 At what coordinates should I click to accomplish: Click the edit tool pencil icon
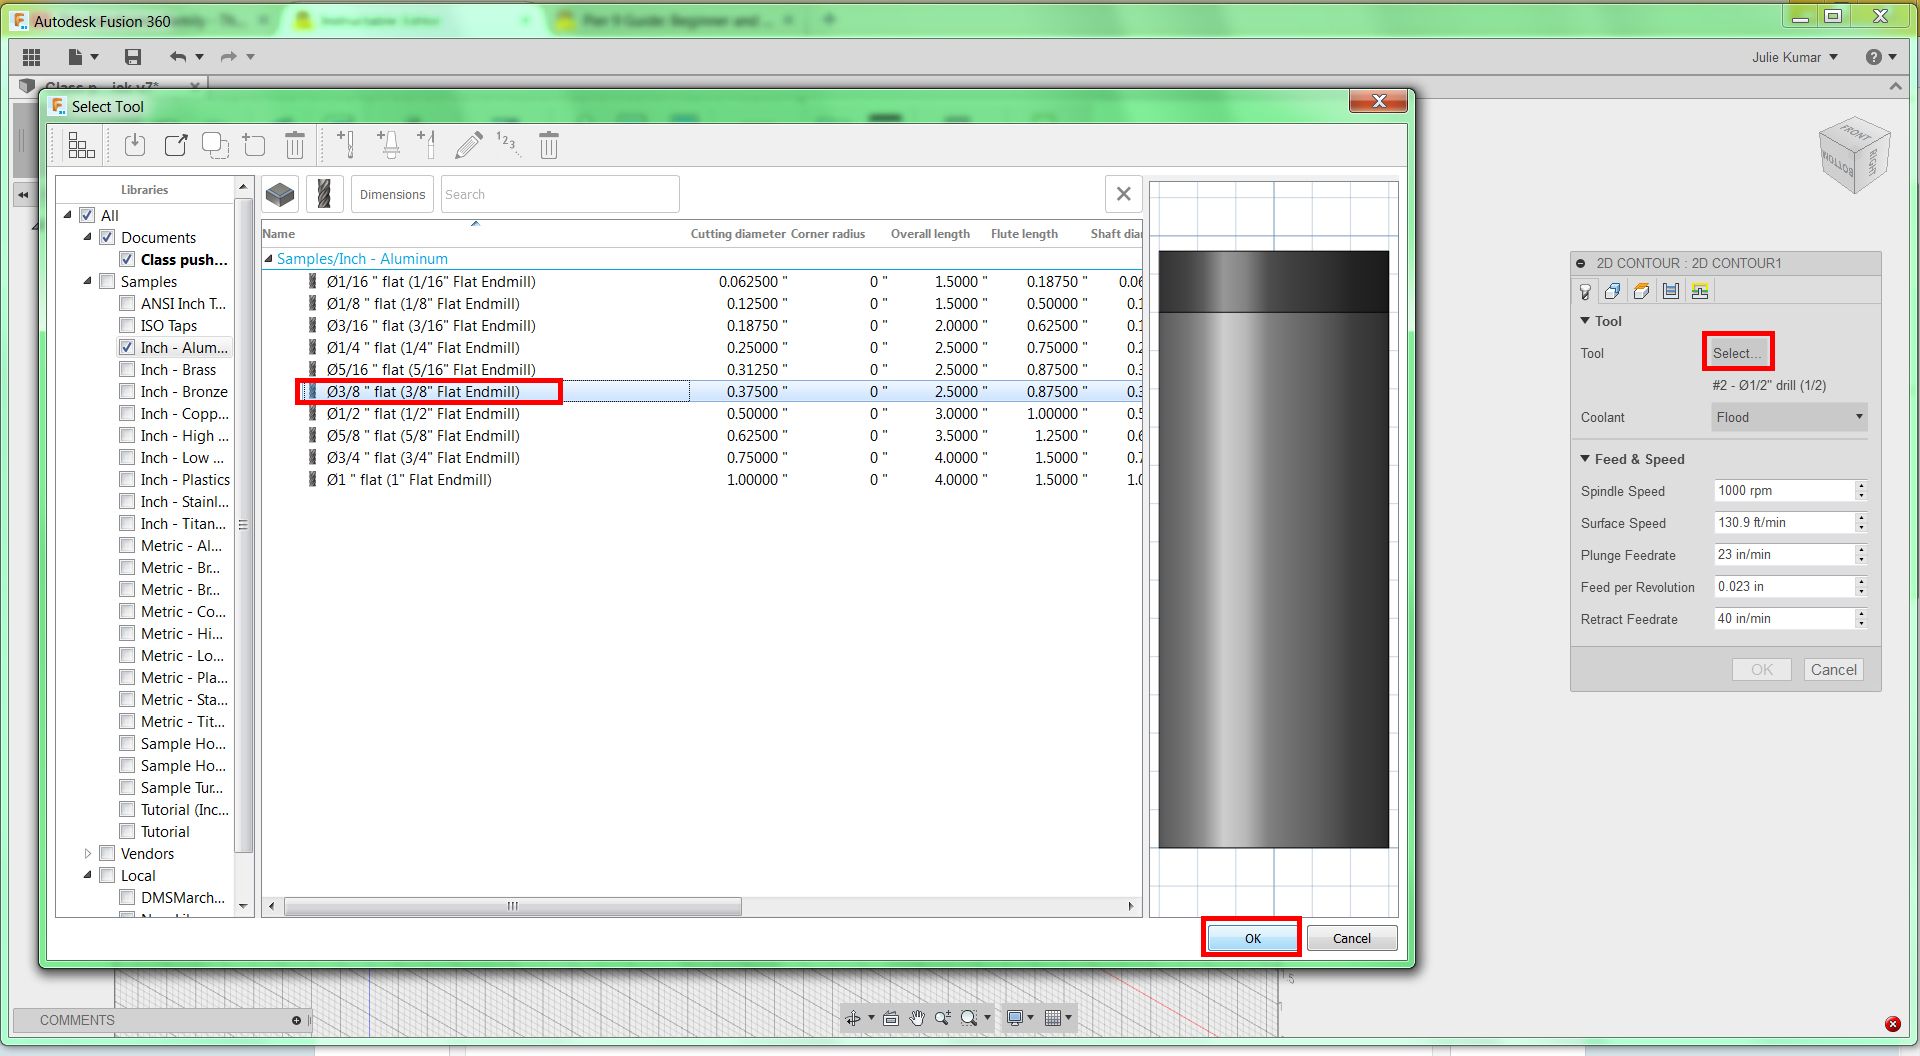468,146
